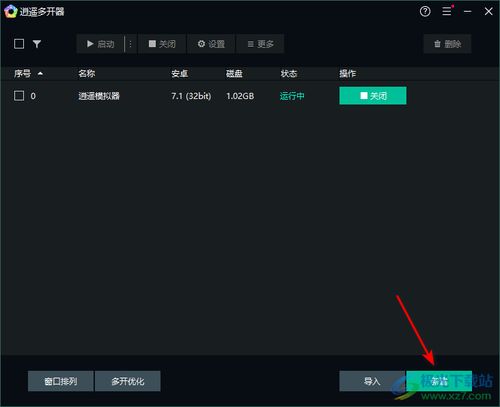The height and width of the screenshot is (407, 500).
Task: Toggle the select-all checkbox in toolbar
Action: point(19,44)
